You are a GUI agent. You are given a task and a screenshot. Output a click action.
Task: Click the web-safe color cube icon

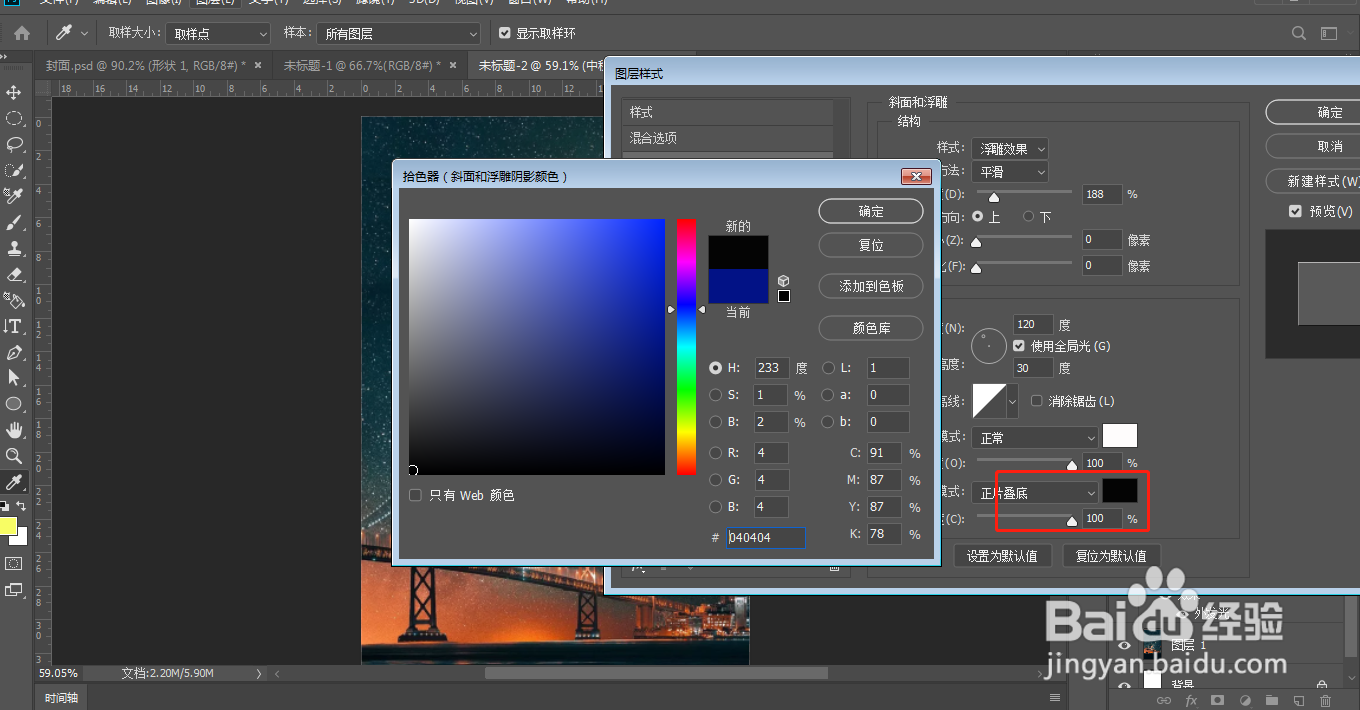click(784, 281)
